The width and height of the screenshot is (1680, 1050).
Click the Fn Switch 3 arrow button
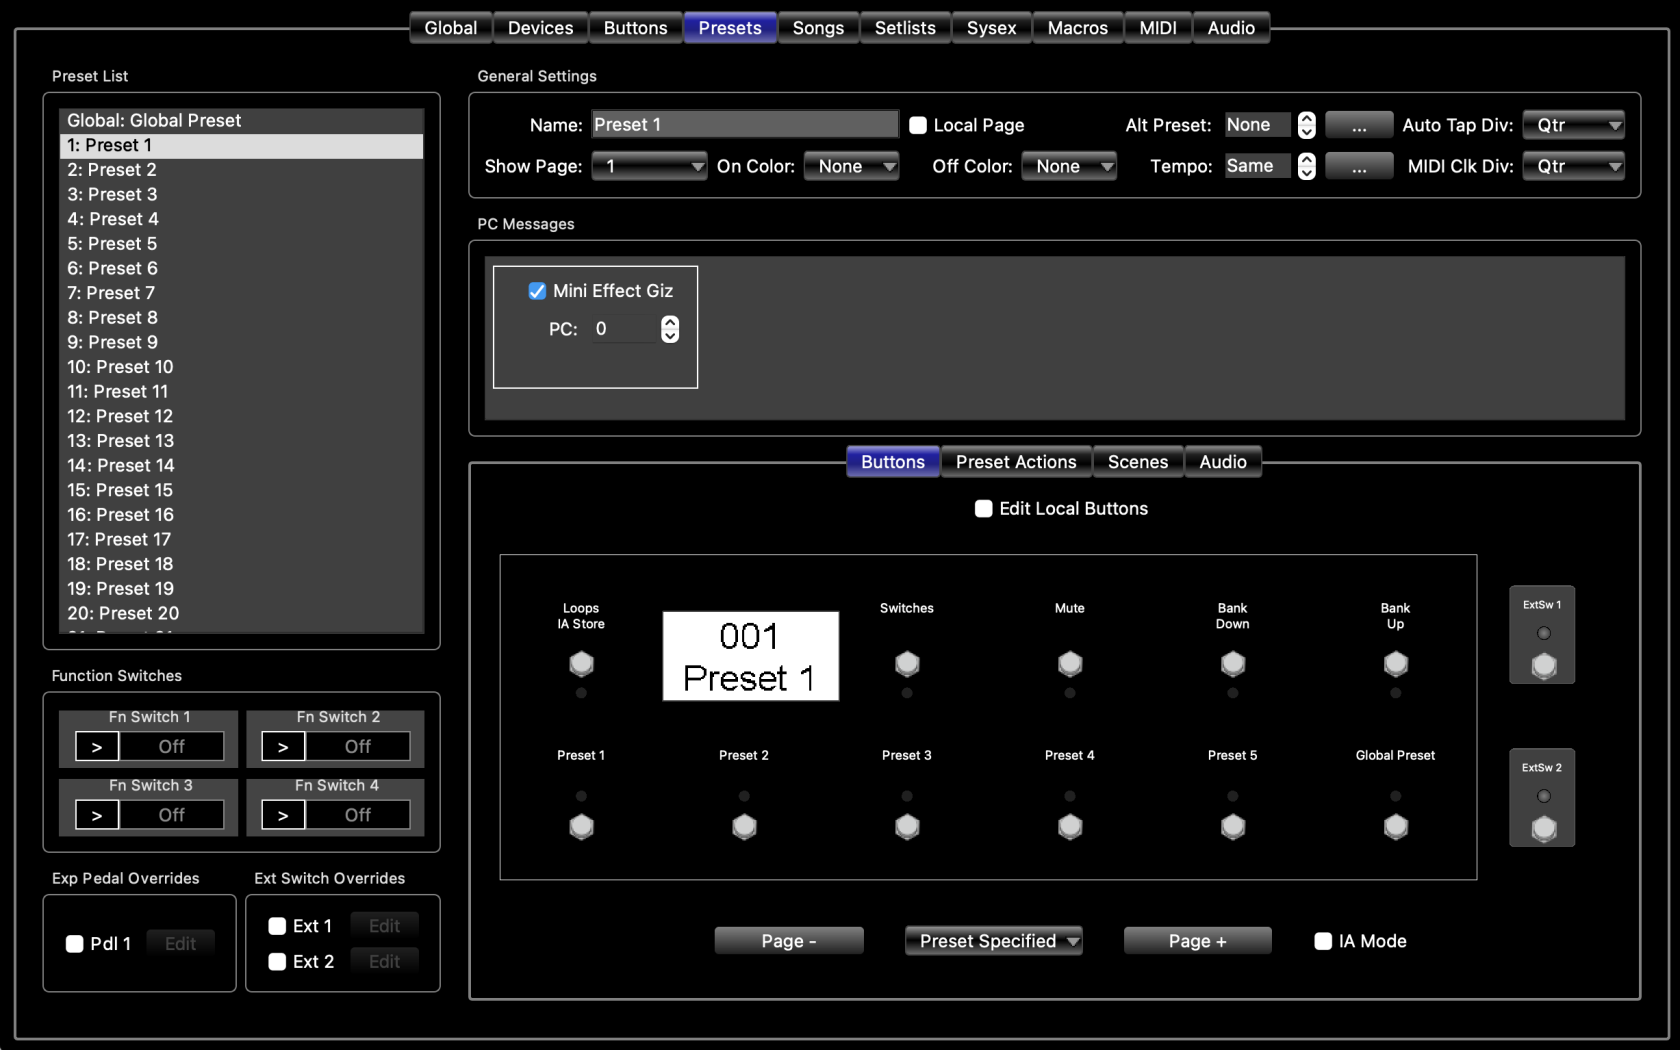pyautogui.click(x=97, y=815)
